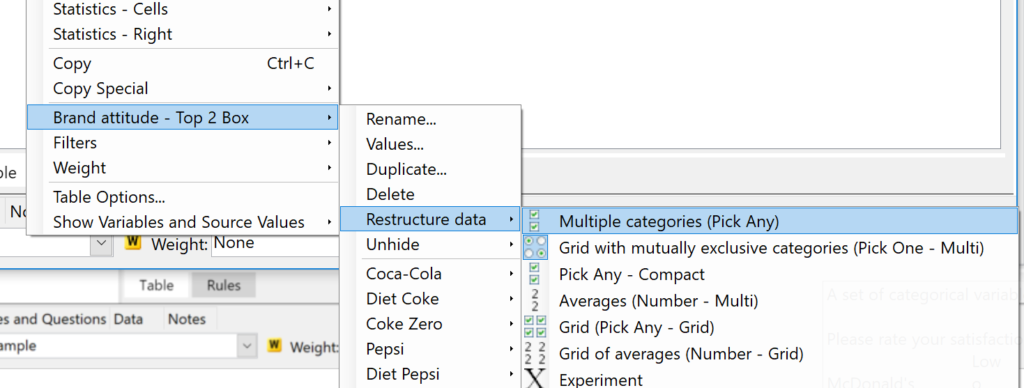Switch to the Table tab
1024x388 pixels.
tap(156, 285)
